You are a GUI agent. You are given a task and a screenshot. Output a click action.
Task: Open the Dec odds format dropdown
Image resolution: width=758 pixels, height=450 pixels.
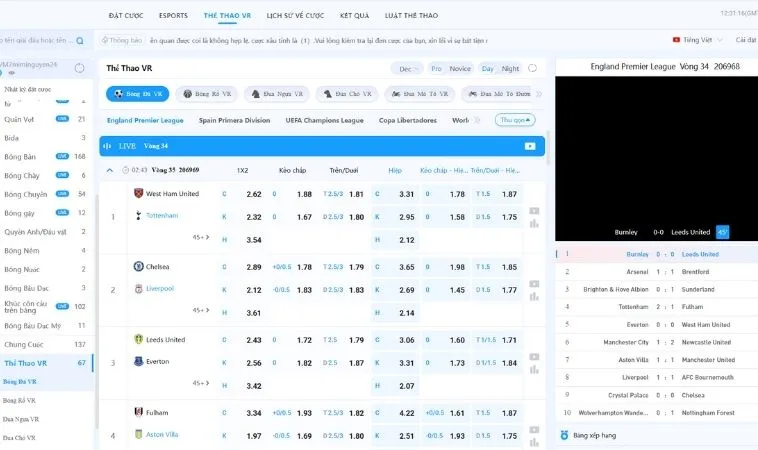point(408,69)
